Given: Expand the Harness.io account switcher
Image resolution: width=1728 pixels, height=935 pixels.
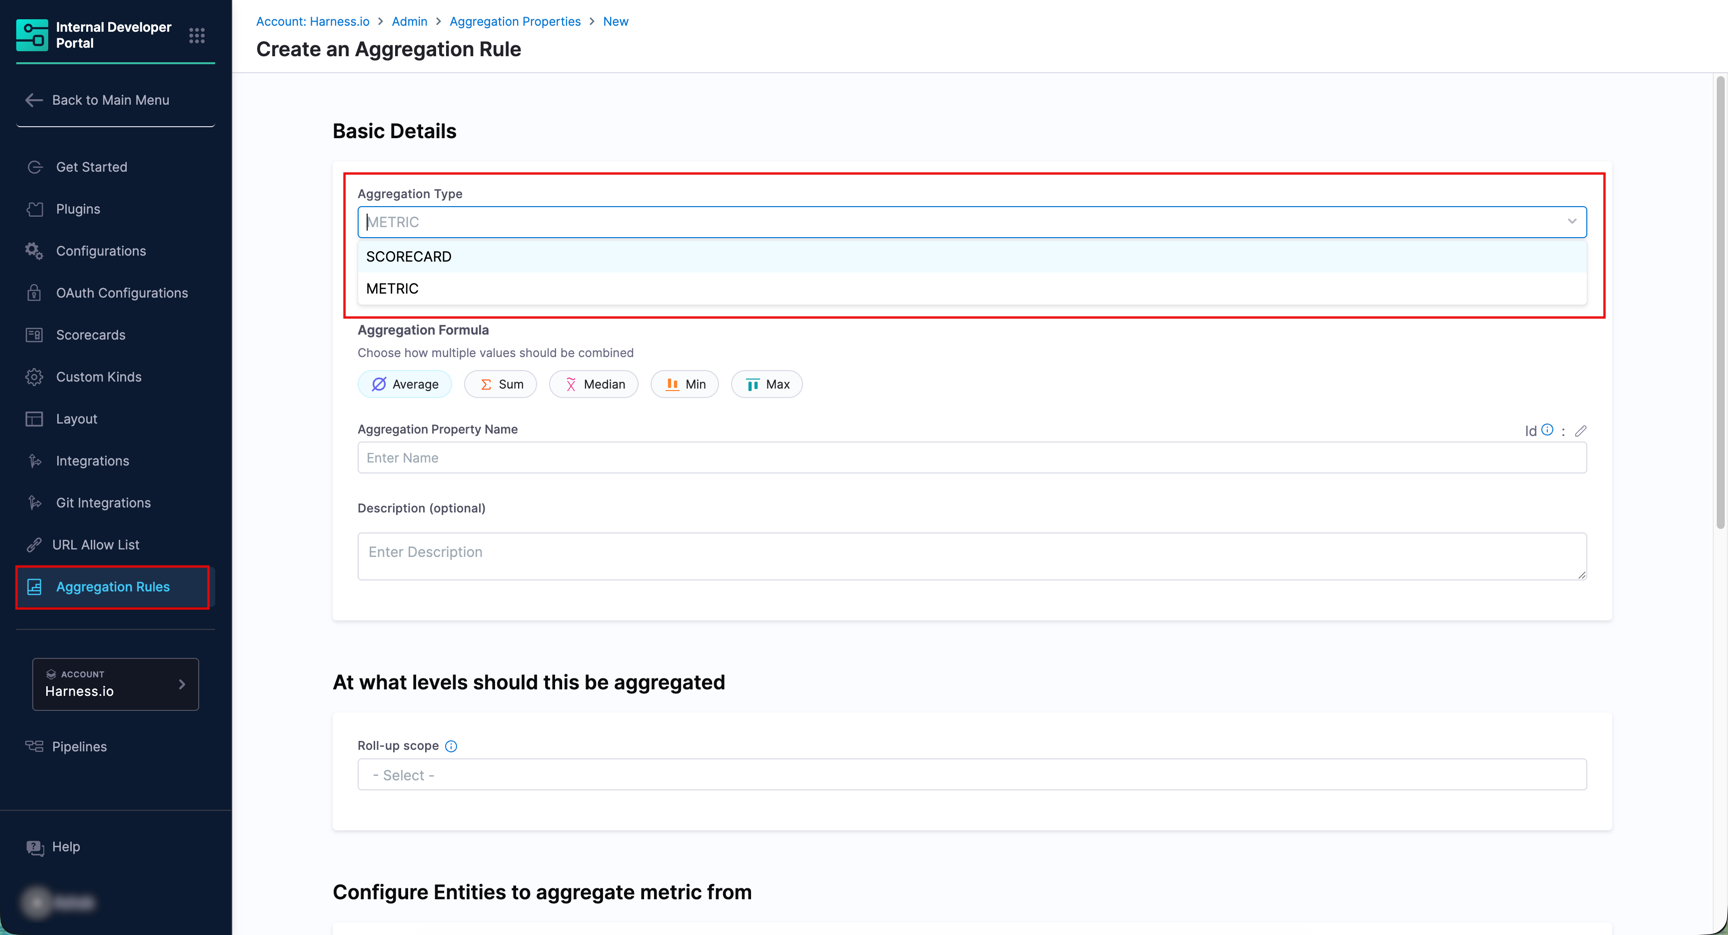Looking at the screenshot, I should (x=115, y=684).
